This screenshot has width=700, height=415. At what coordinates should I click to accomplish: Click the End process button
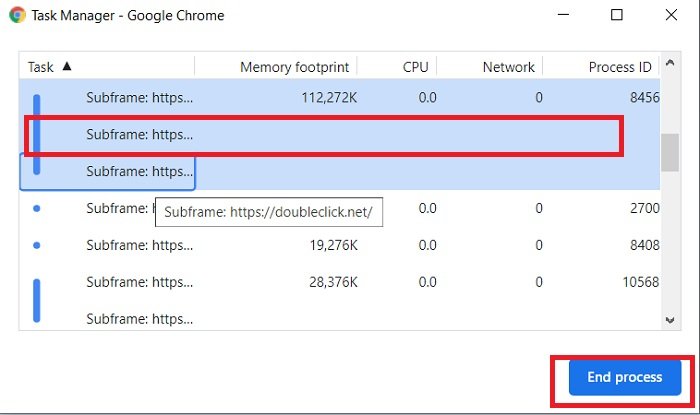tap(624, 377)
